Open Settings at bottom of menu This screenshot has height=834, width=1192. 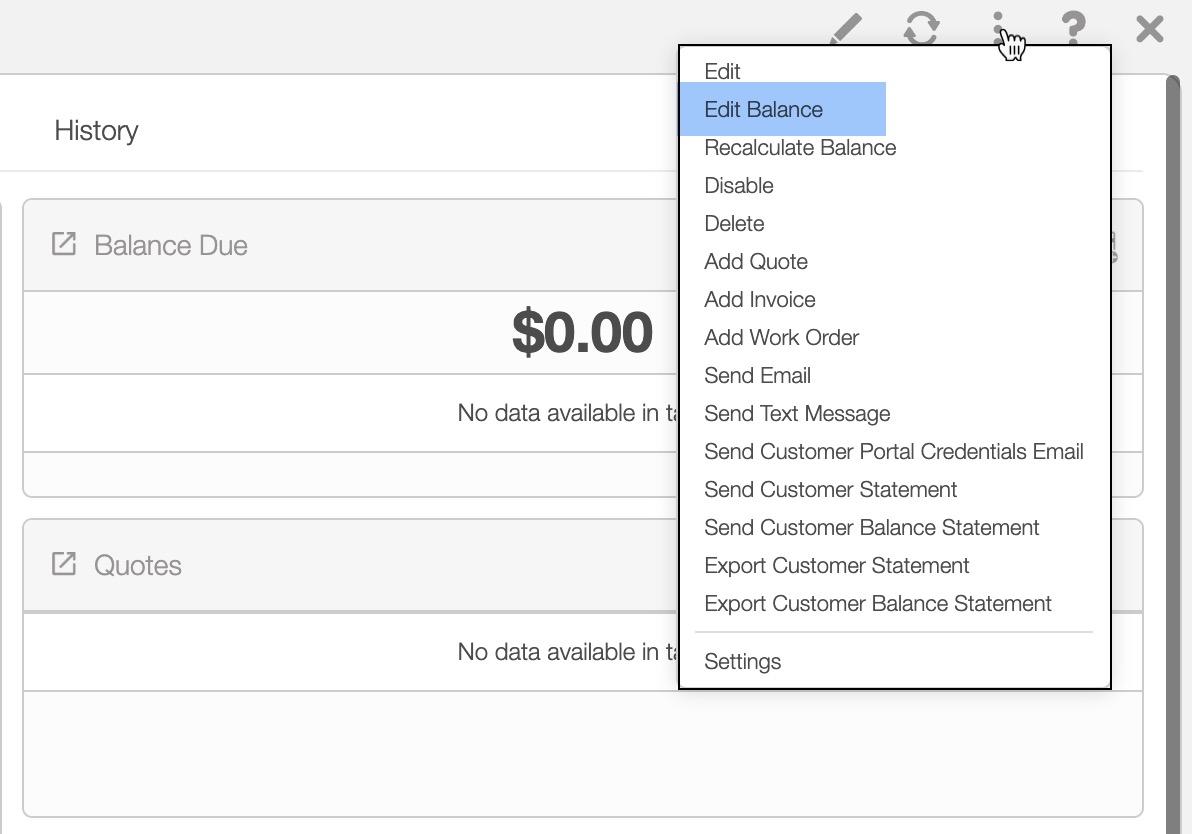click(x=743, y=661)
